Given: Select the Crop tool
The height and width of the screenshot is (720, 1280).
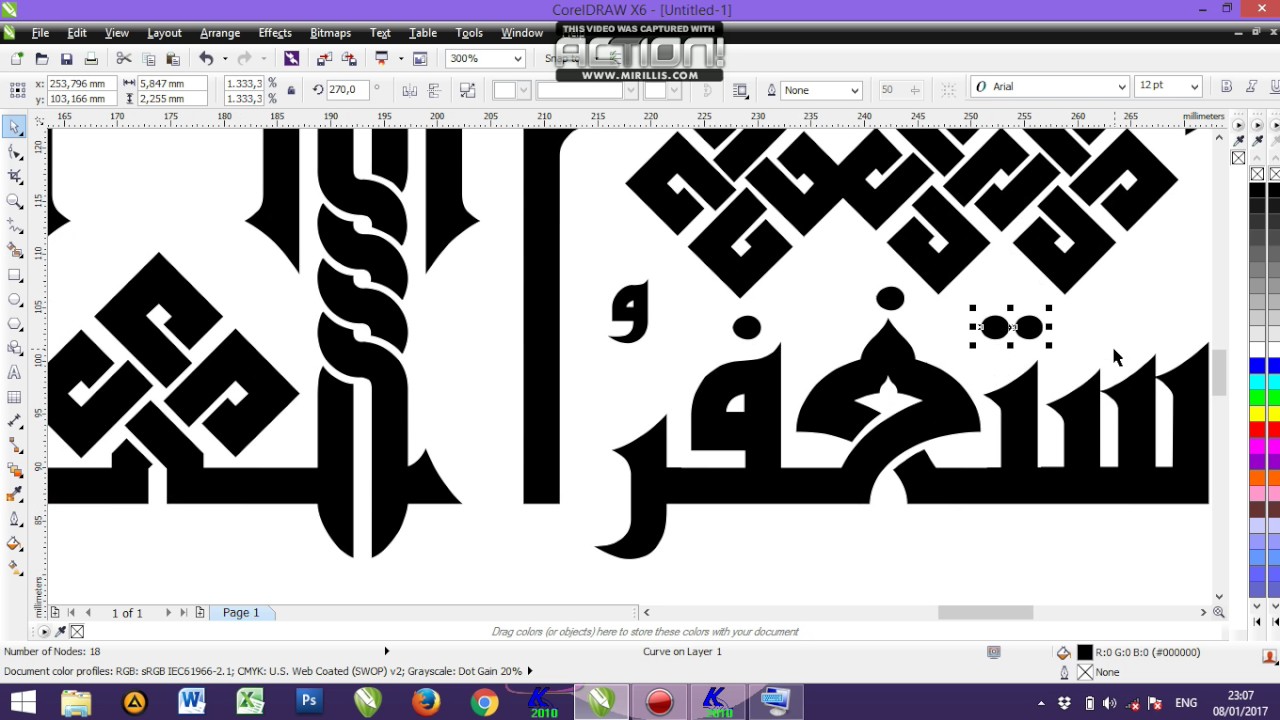Looking at the screenshot, I should pos(14,176).
